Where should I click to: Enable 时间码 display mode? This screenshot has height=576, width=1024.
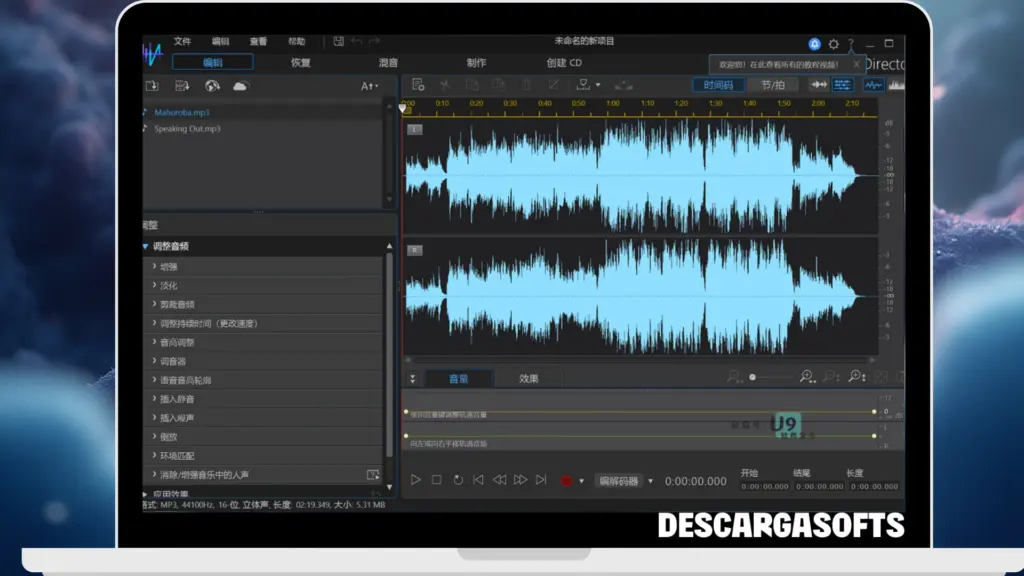point(718,85)
